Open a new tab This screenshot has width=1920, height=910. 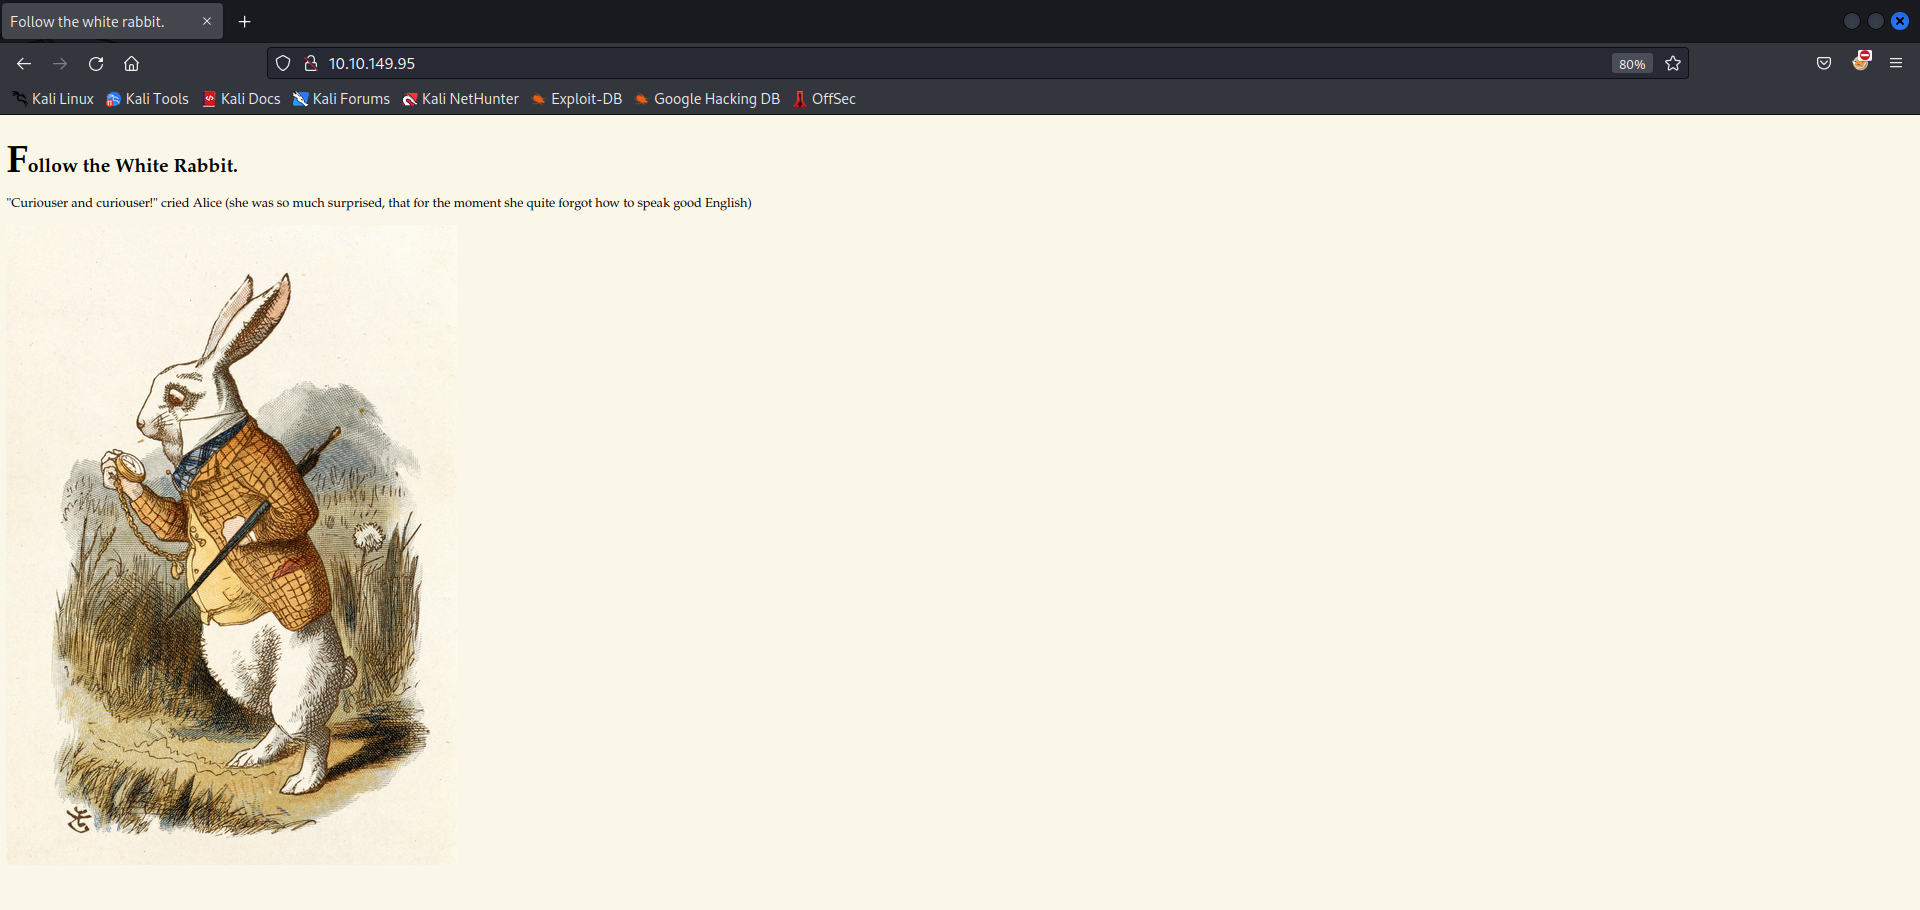coord(245,21)
